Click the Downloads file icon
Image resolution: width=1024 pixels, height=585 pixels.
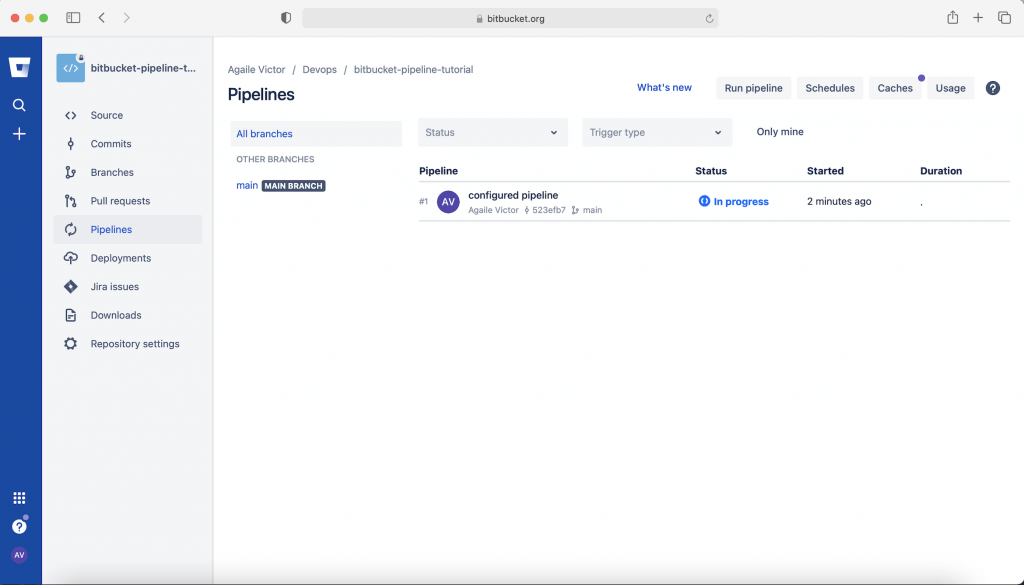(x=71, y=315)
